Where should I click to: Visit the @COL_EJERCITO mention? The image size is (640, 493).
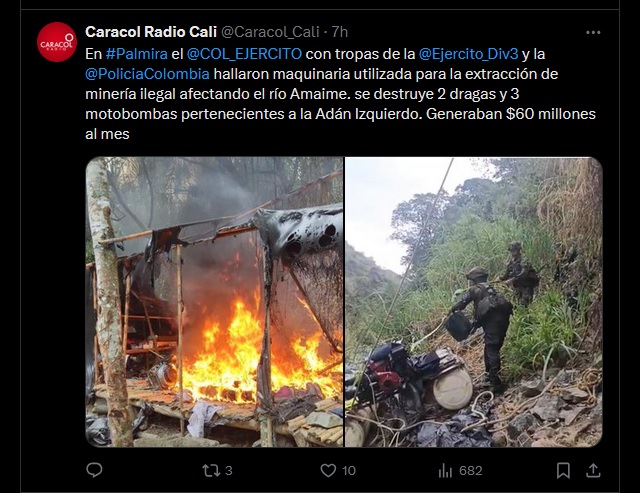[244, 54]
